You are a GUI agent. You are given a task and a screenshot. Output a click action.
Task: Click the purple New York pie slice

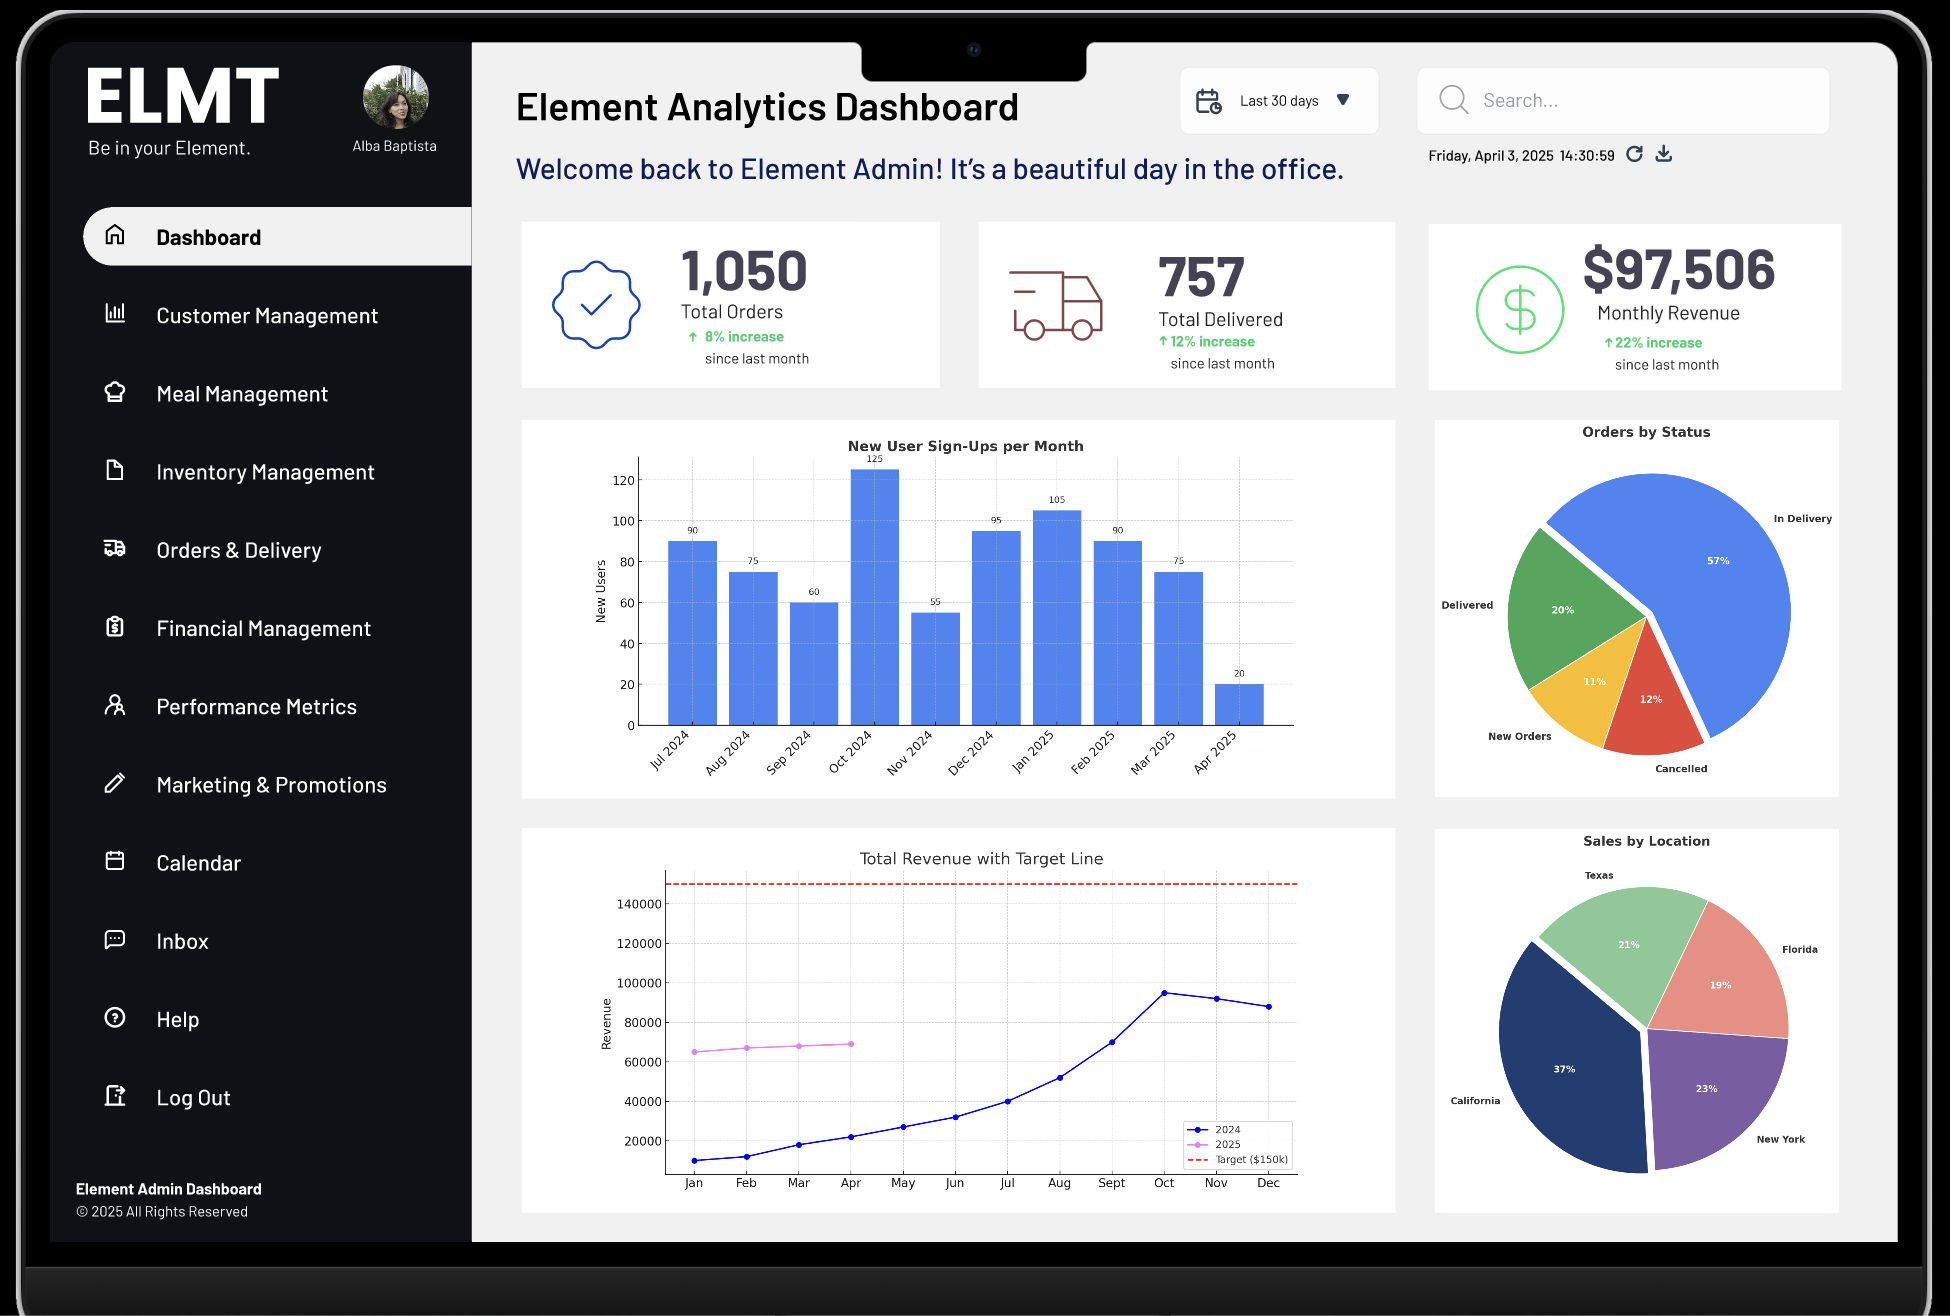coord(1708,1090)
